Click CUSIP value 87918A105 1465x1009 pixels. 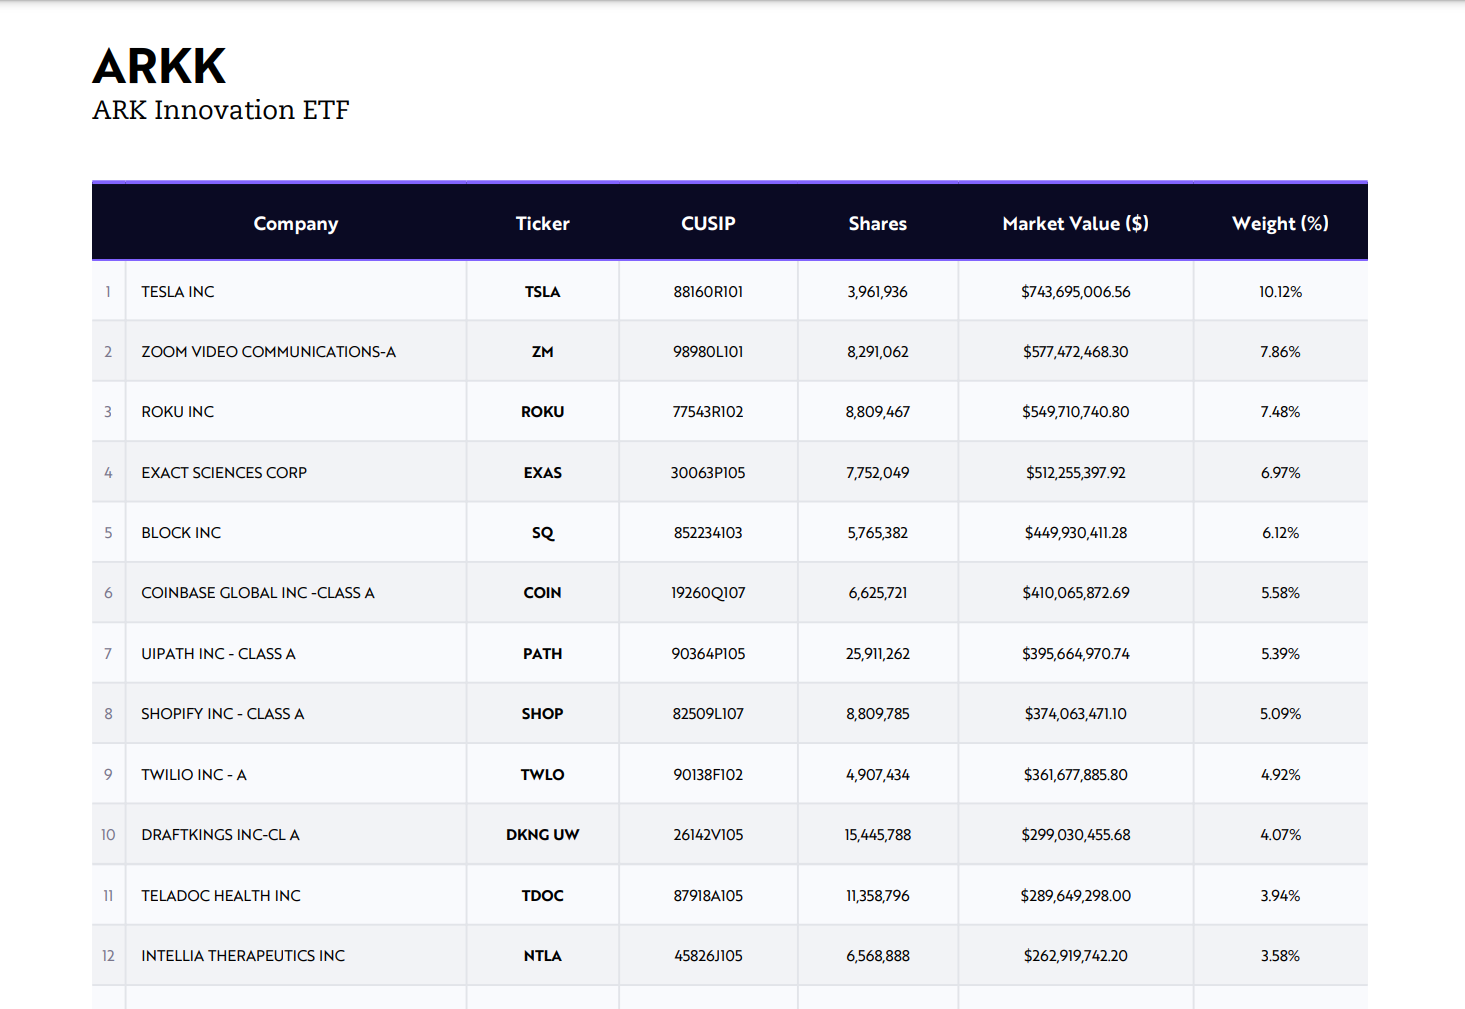point(708,896)
